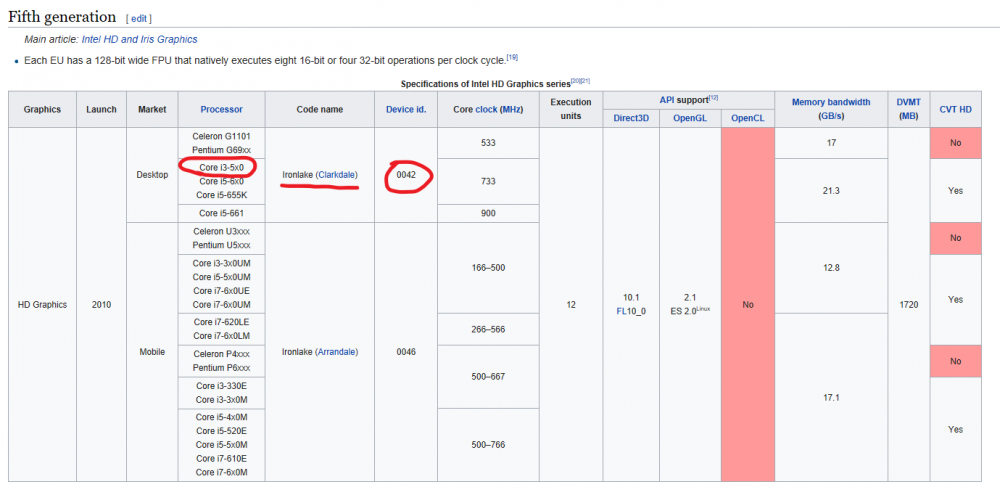Select the Core i3-5x0 processor cell
The height and width of the screenshot is (495, 1000).
tap(221, 167)
